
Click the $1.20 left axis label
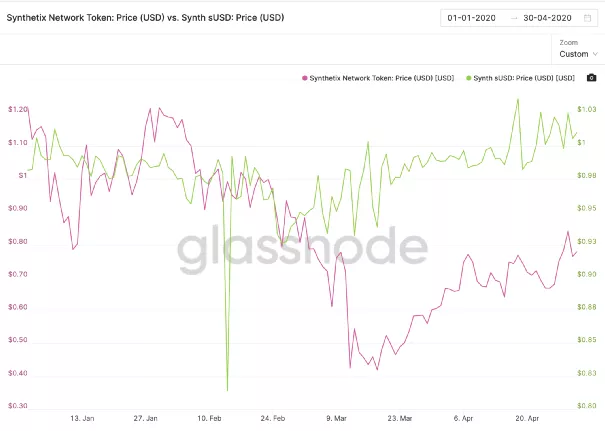[17, 109]
